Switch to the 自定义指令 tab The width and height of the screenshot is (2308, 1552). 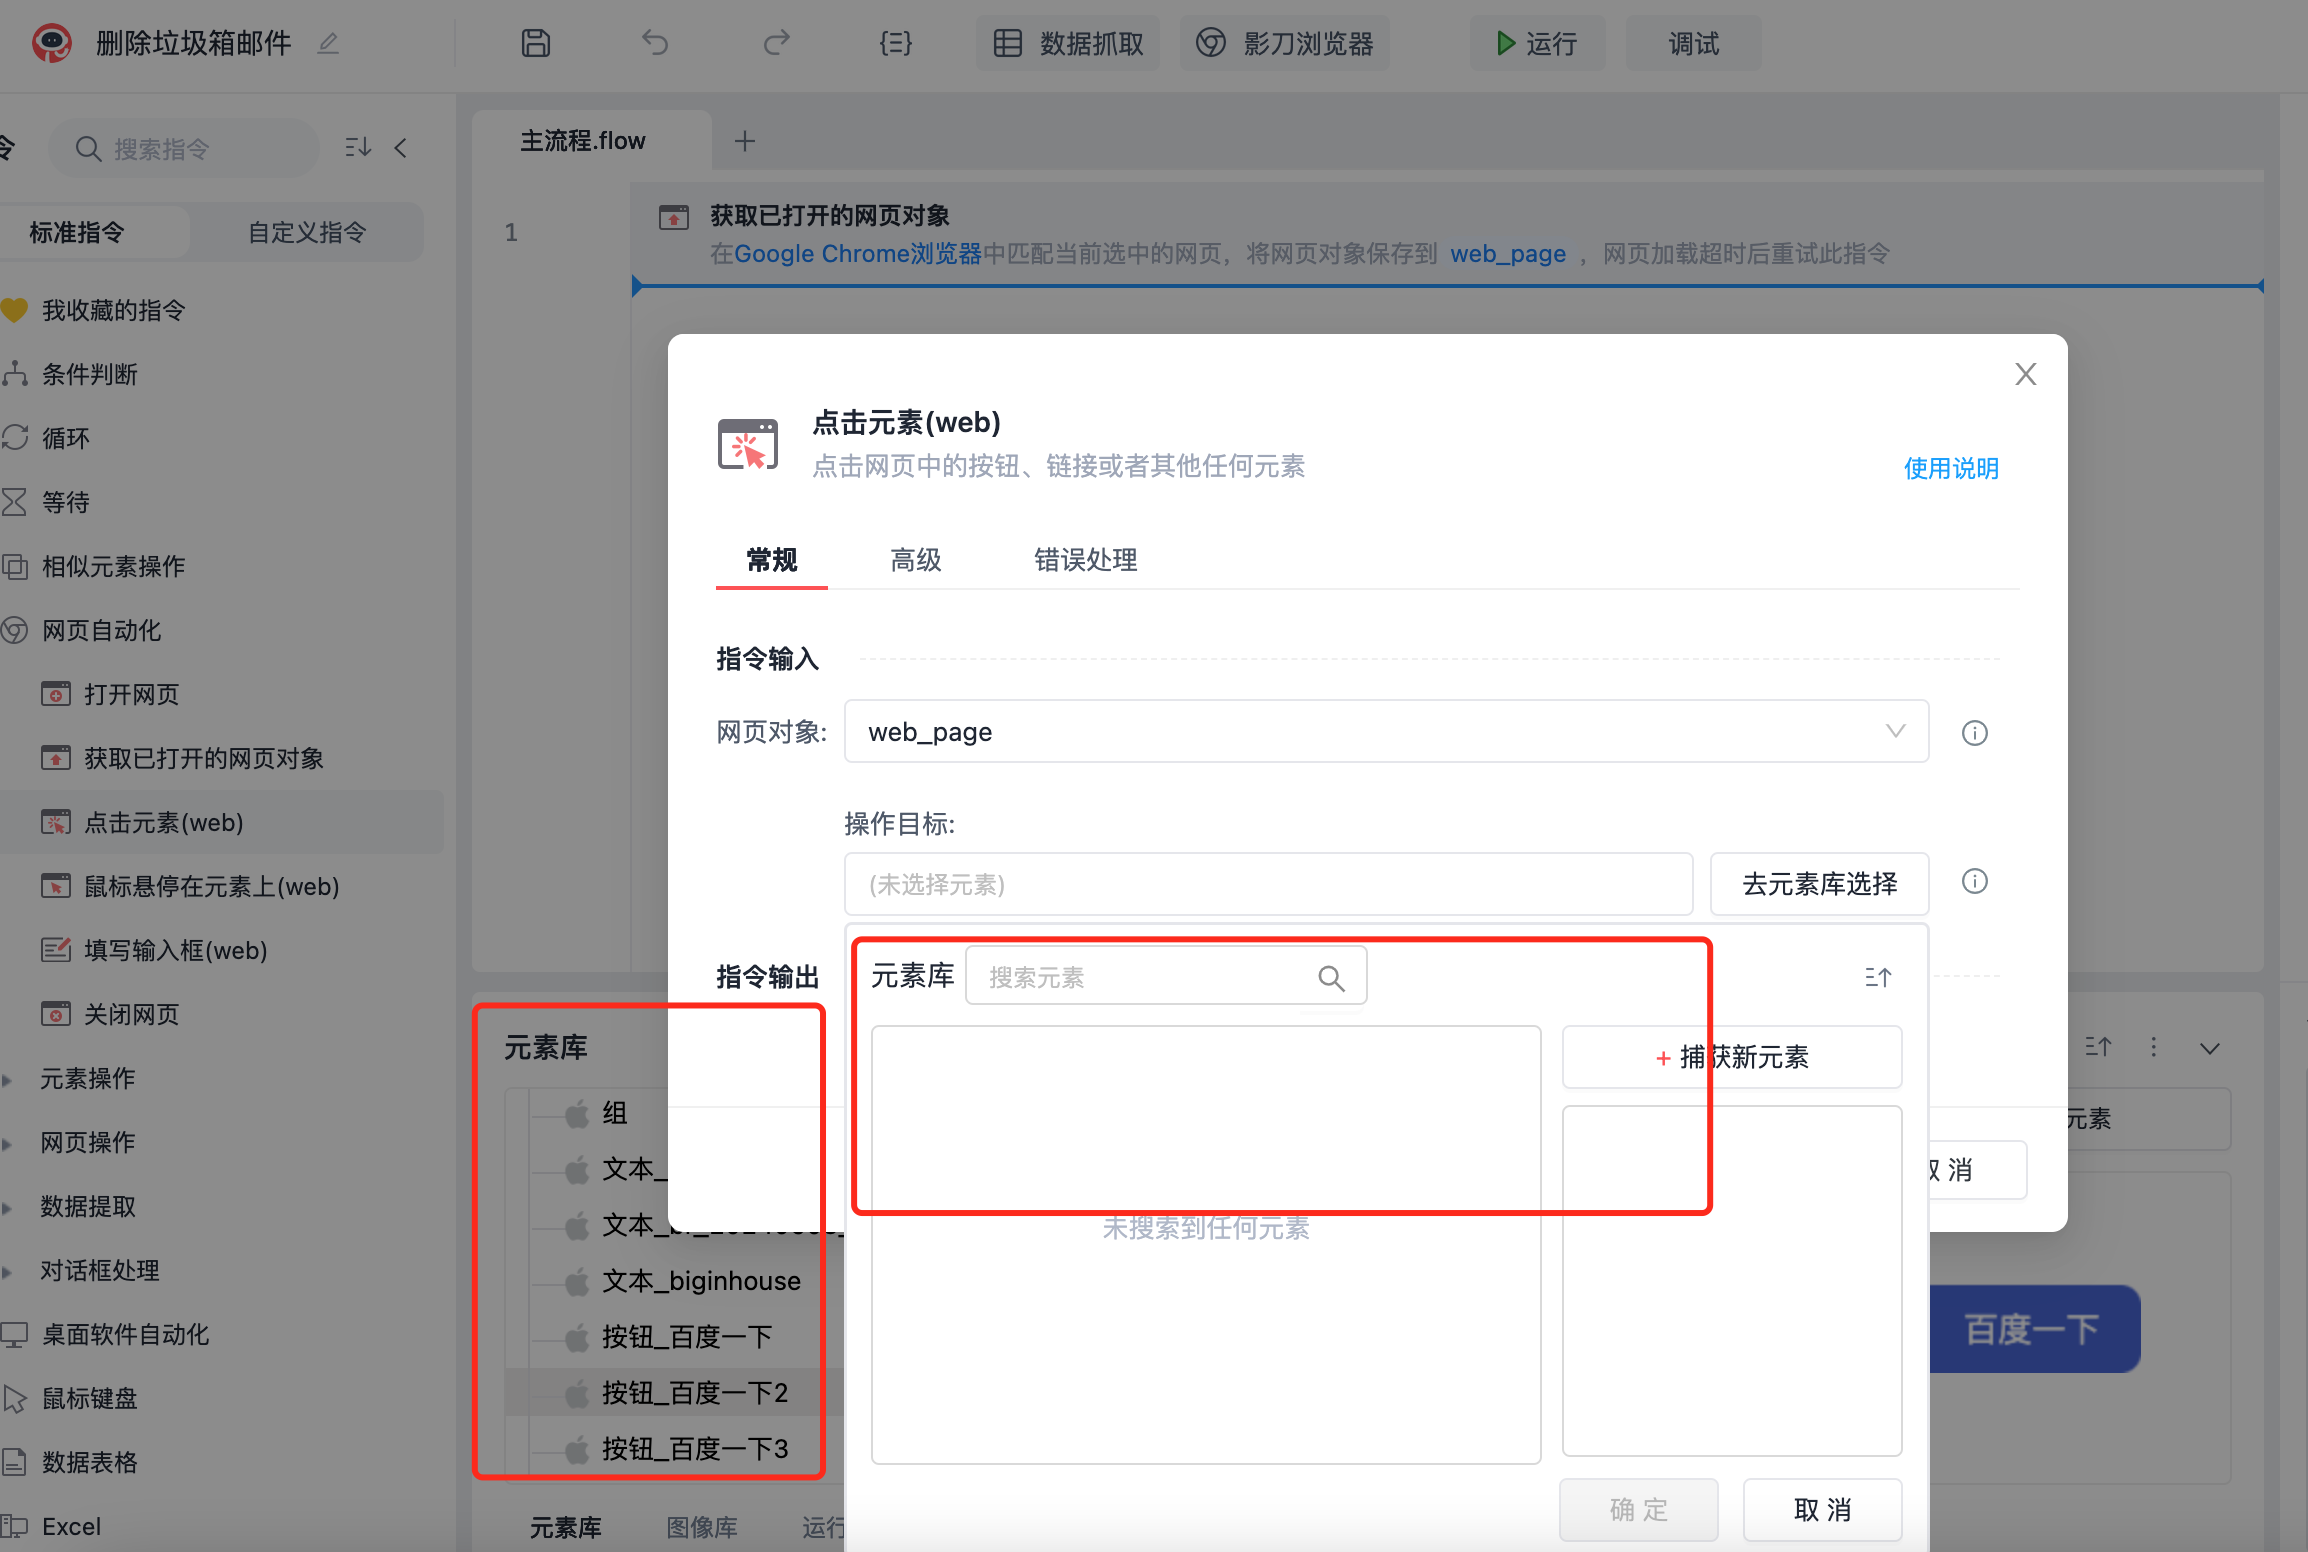[307, 233]
